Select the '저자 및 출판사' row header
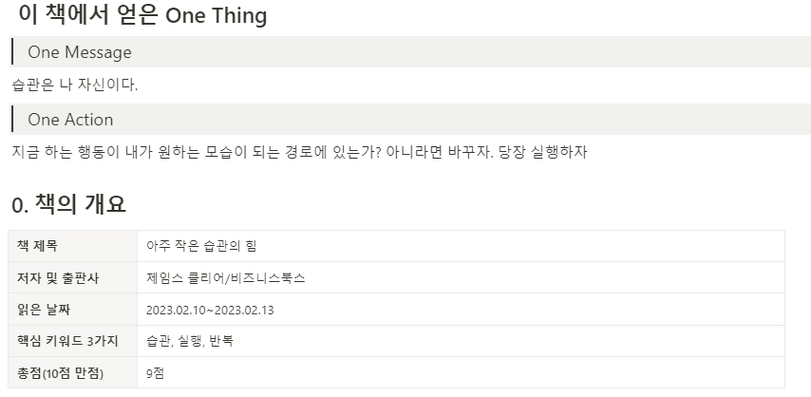Viewport: 811px width, 397px height. tap(73, 278)
